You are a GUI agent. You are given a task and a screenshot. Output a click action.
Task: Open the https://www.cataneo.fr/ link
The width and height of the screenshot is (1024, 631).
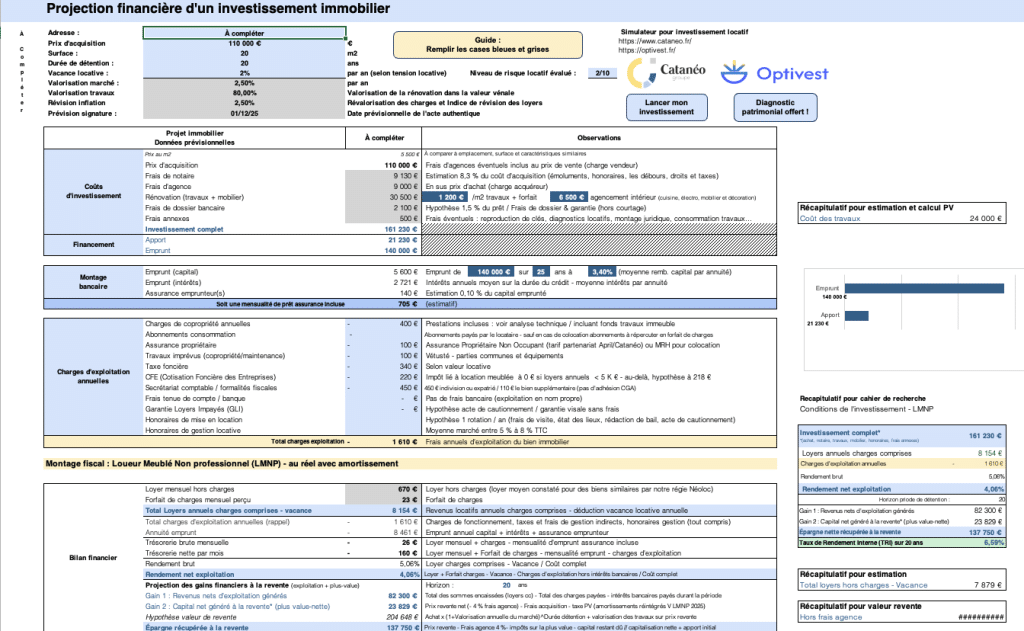point(654,40)
